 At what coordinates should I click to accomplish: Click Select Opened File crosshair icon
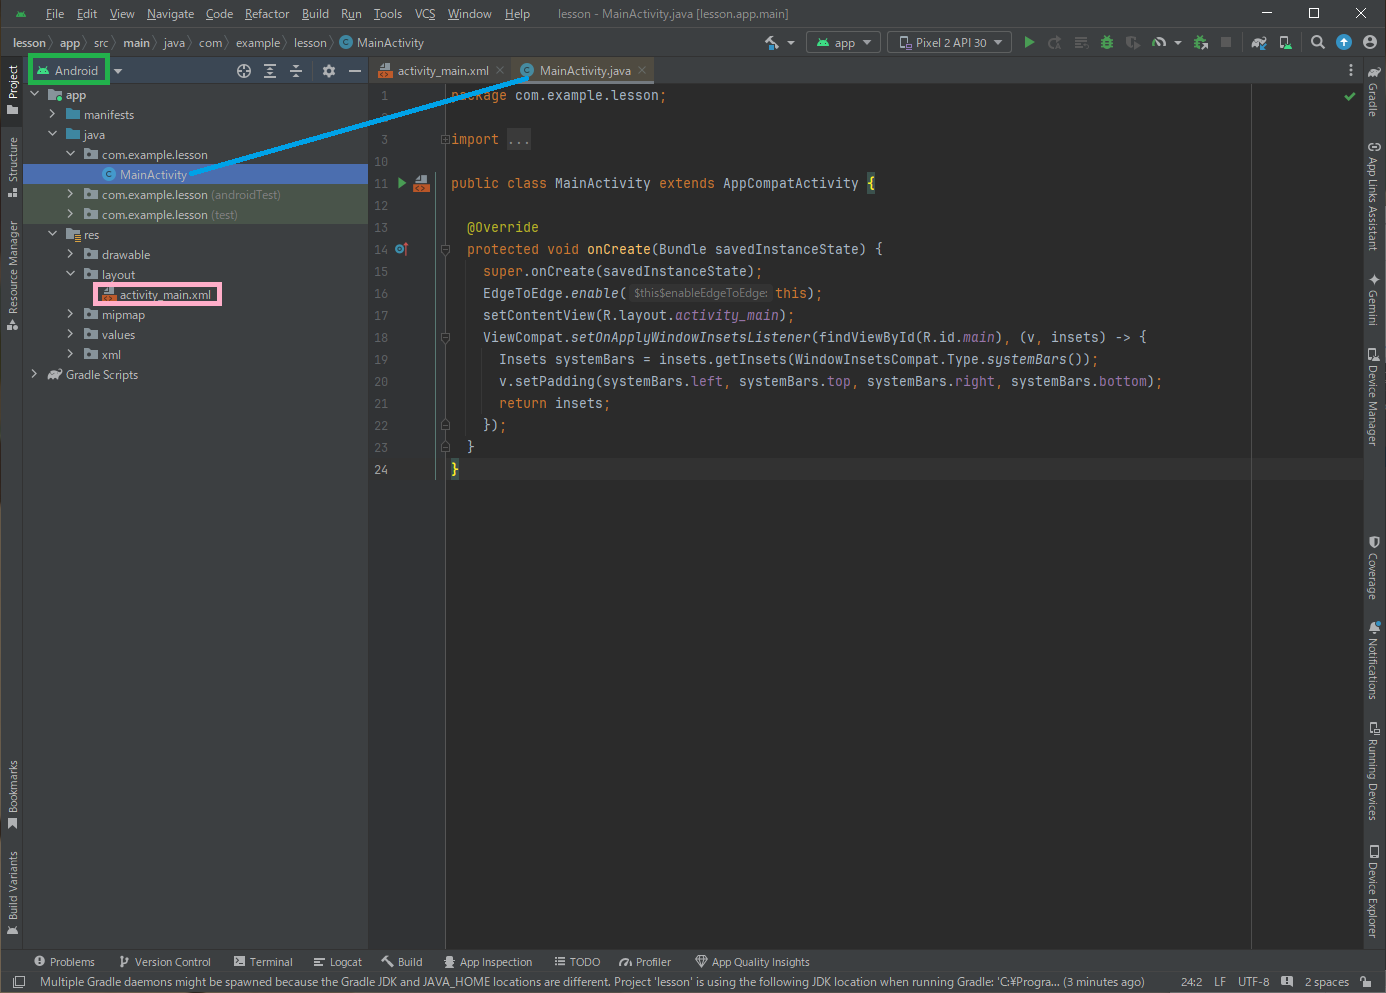coord(244,71)
